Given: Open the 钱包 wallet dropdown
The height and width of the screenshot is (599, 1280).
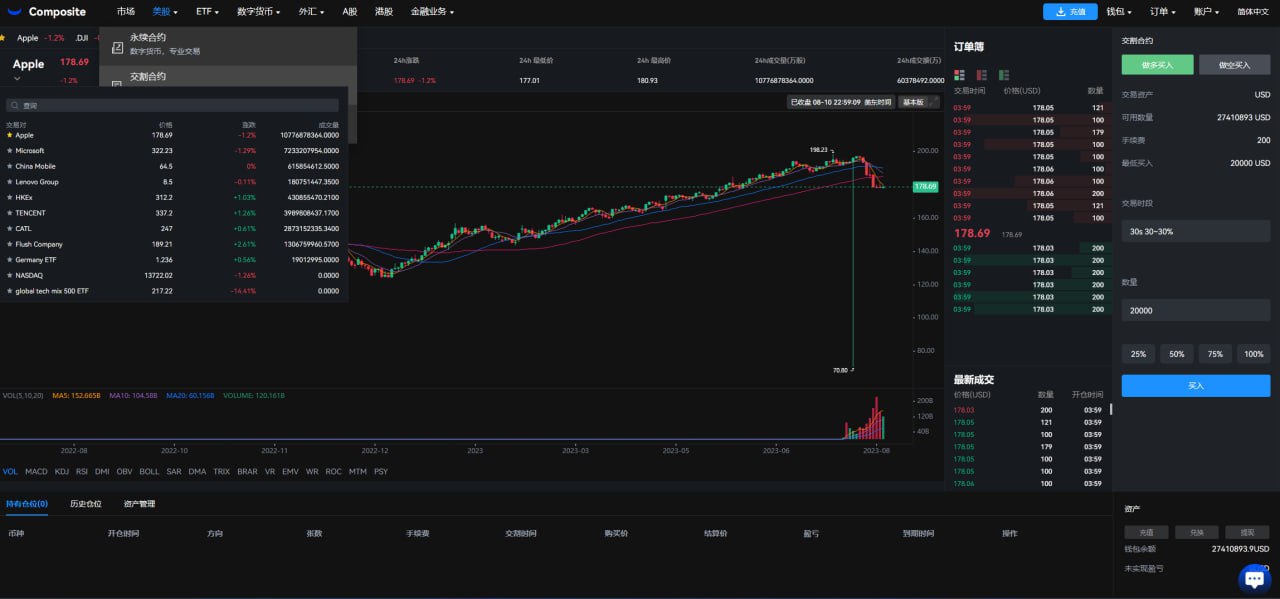Looking at the screenshot, I should (1118, 12).
